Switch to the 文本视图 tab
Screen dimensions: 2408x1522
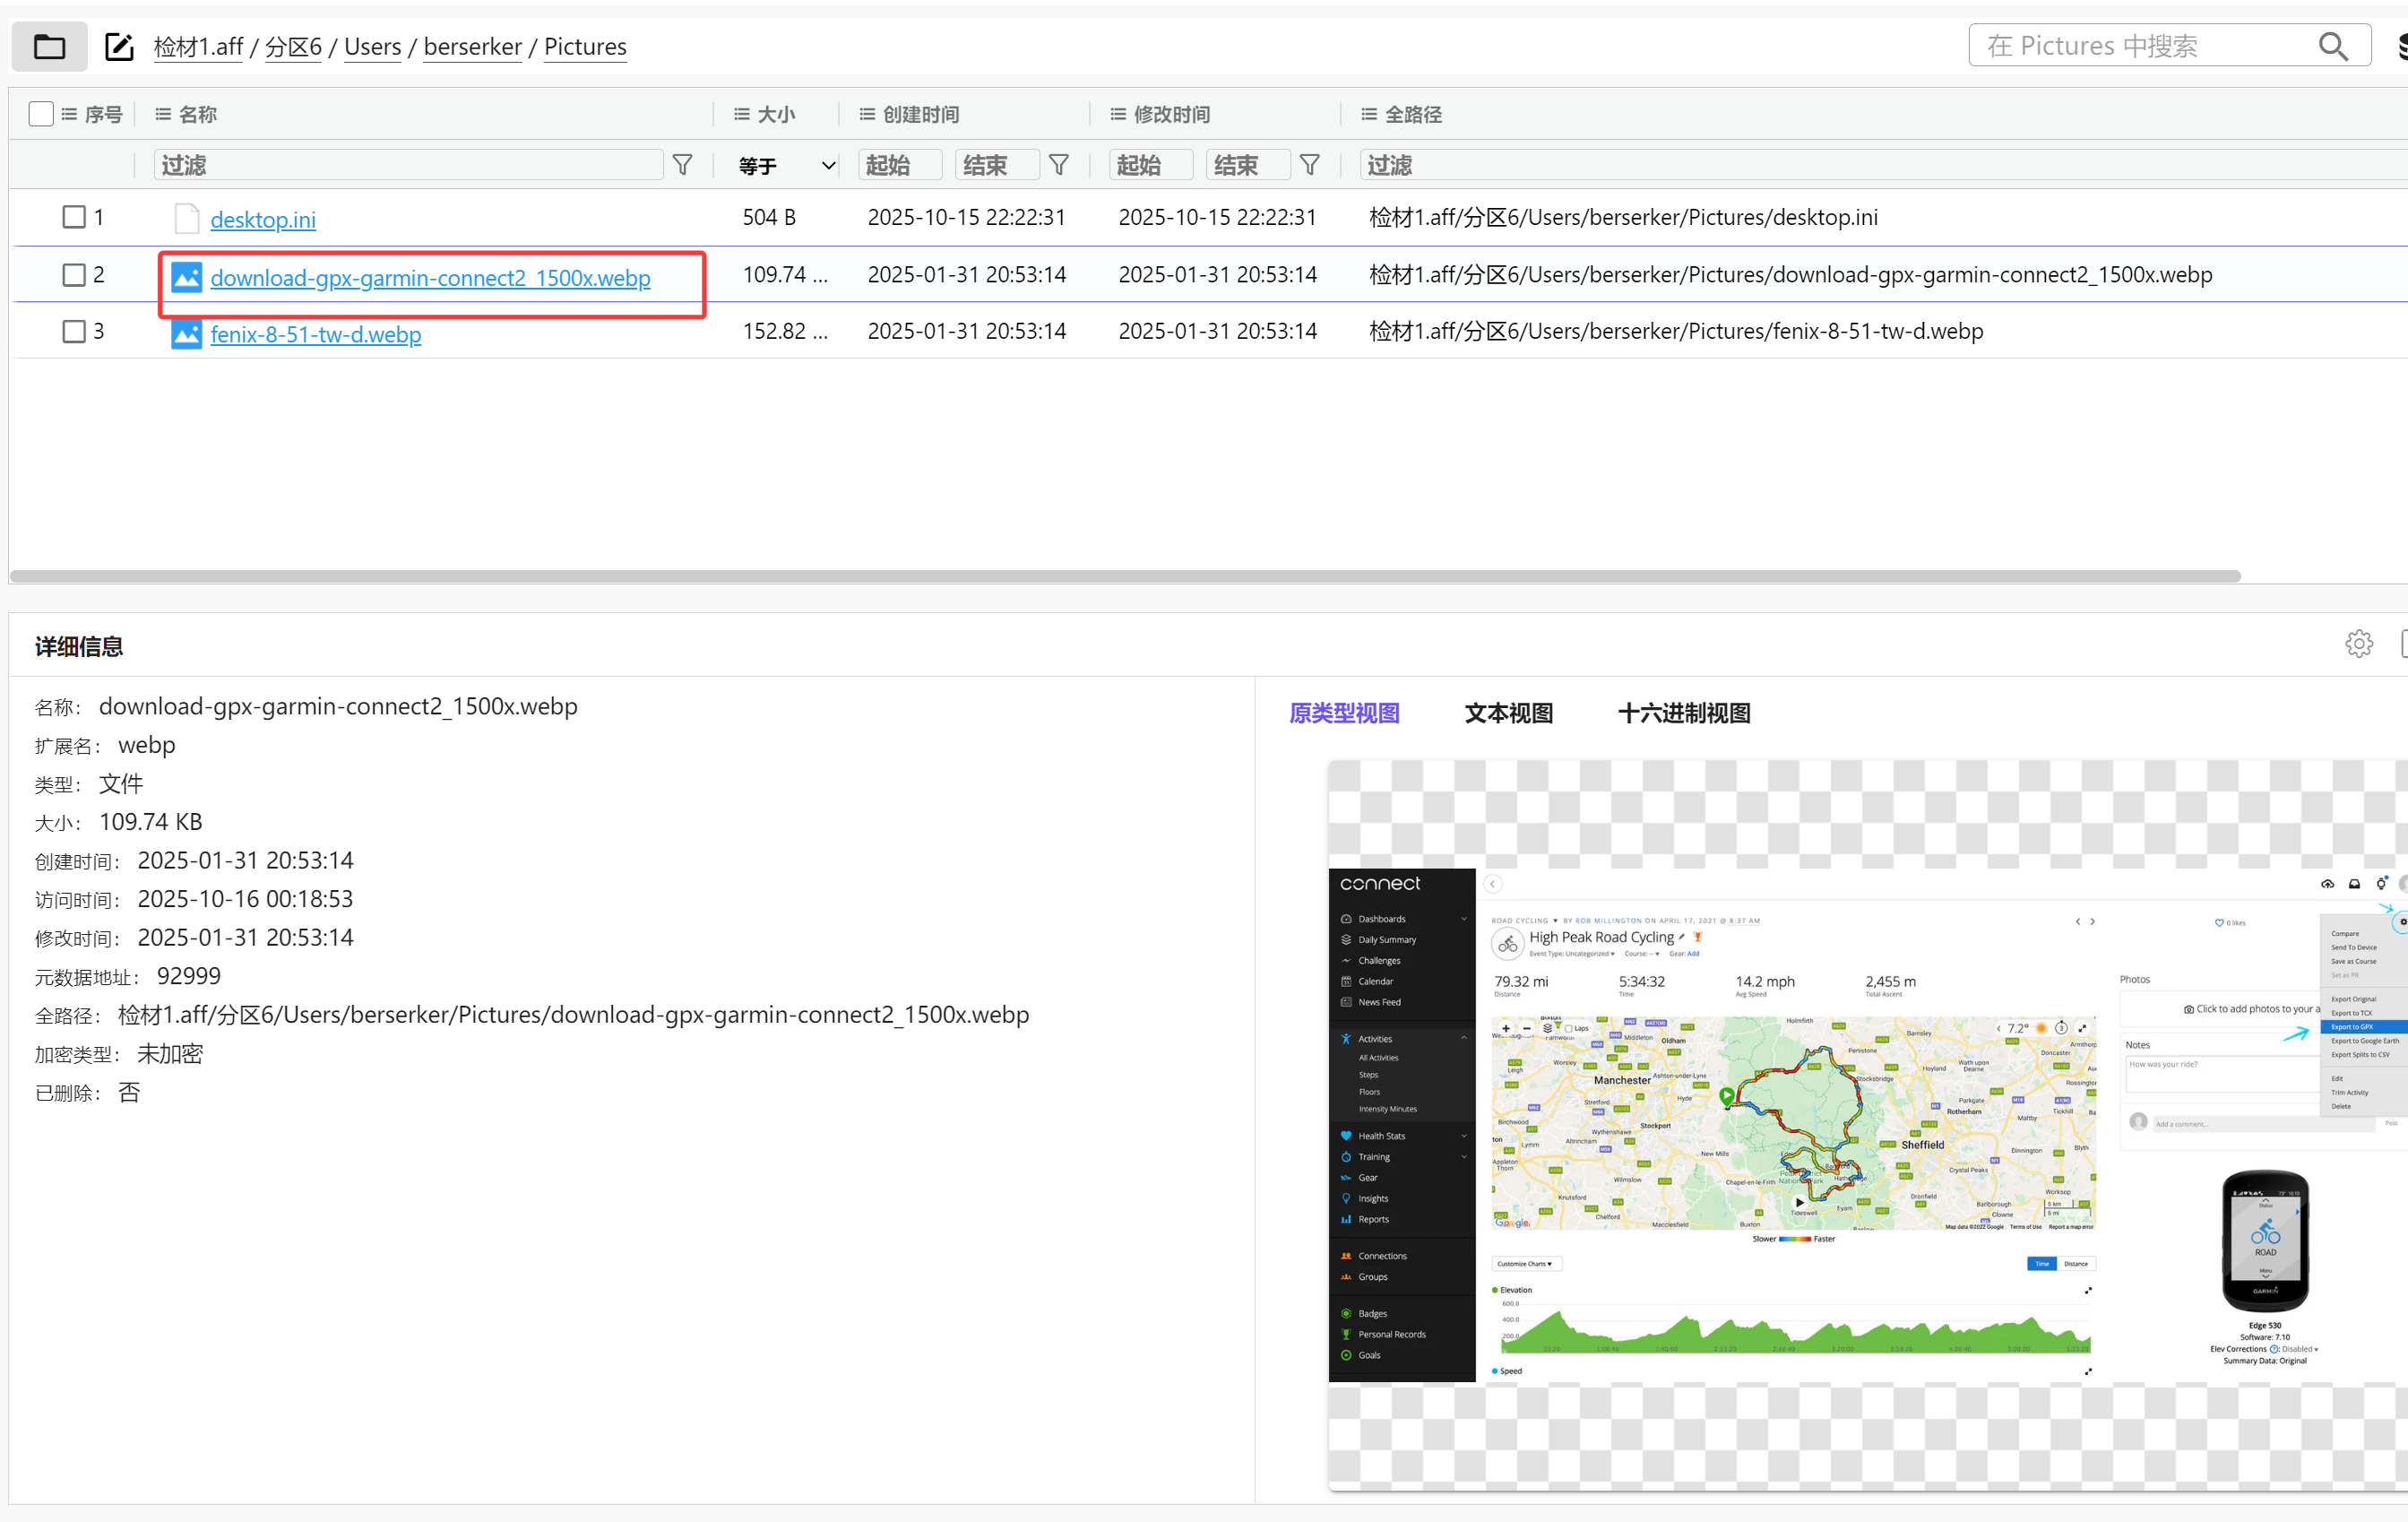tap(1508, 713)
